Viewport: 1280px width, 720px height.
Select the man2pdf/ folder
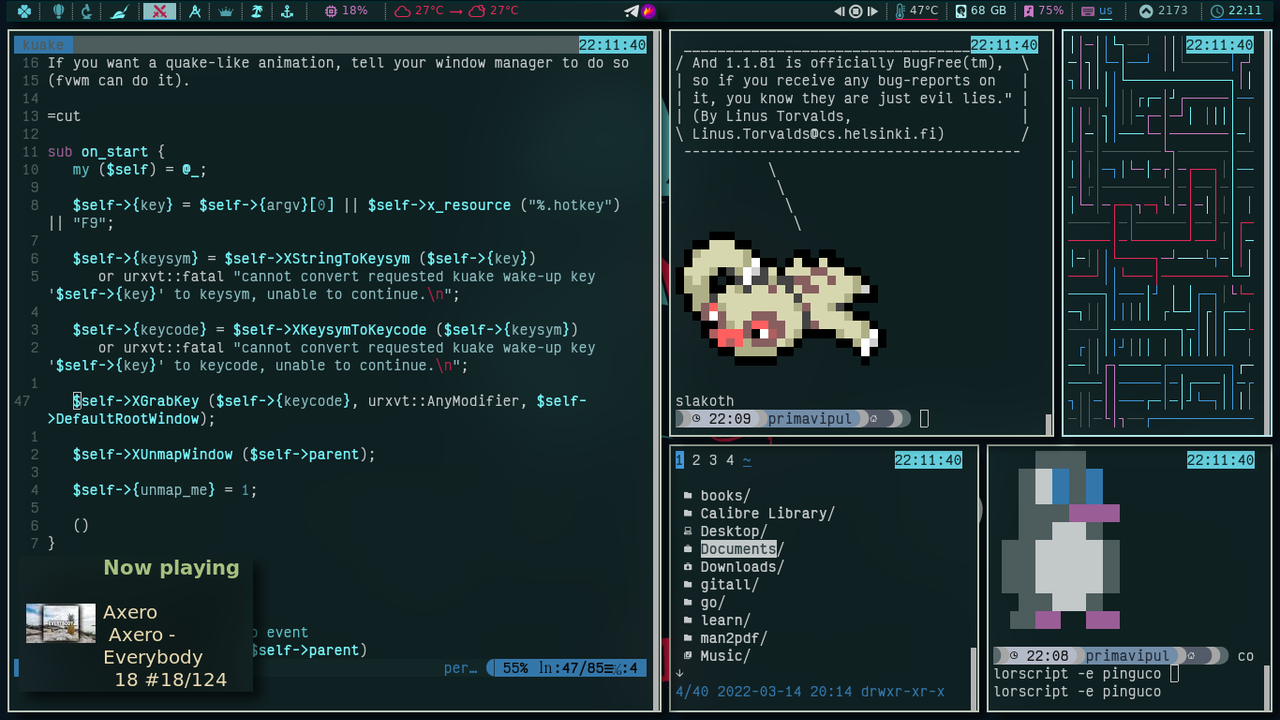pyautogui.click(x=734, y=639)
